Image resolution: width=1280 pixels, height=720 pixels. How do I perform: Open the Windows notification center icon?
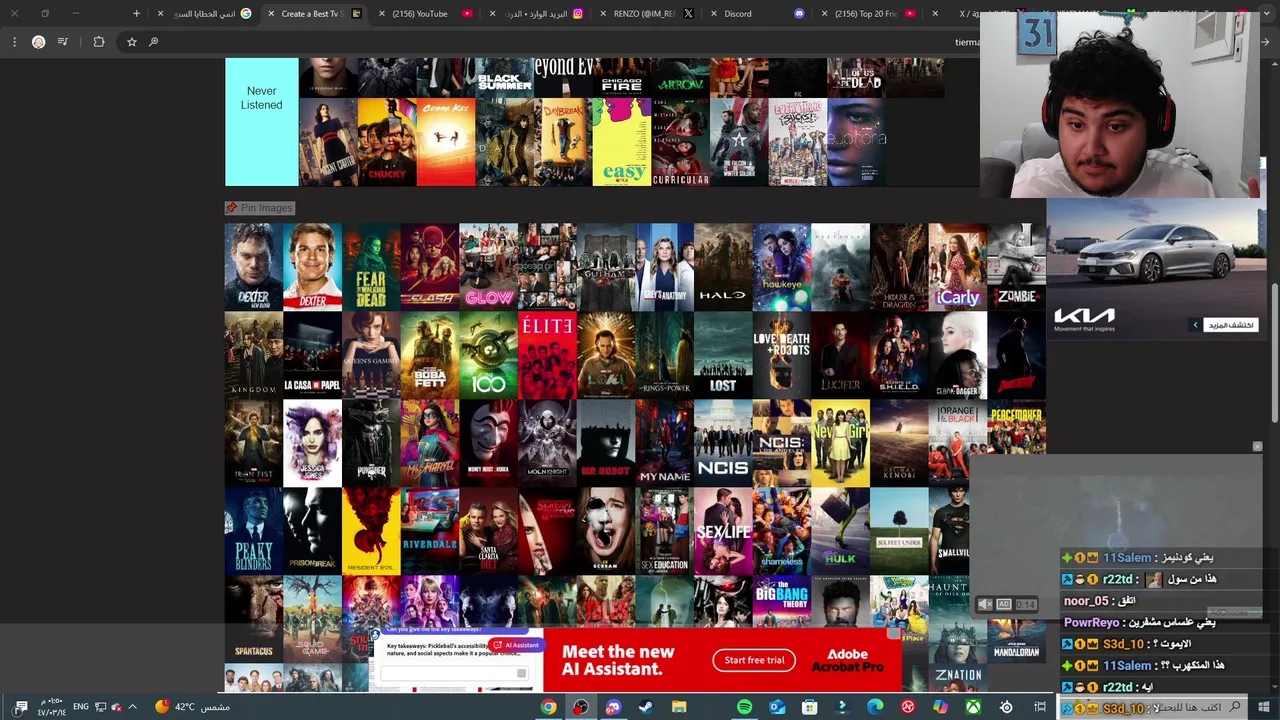[x=20, y=707]
